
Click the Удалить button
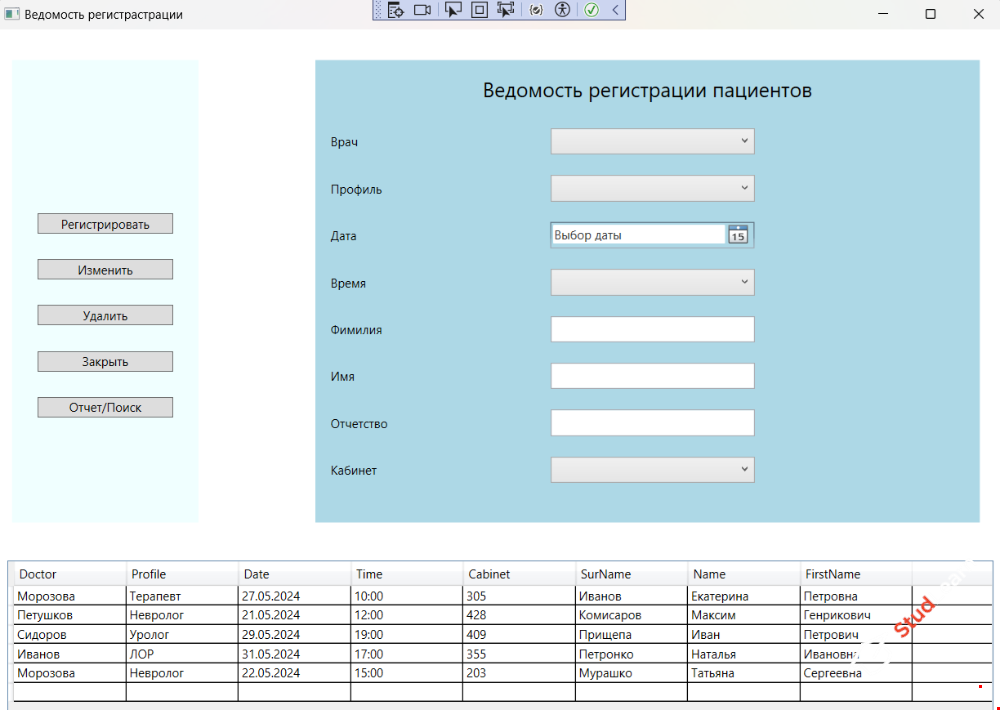click(x=105, y=316)
